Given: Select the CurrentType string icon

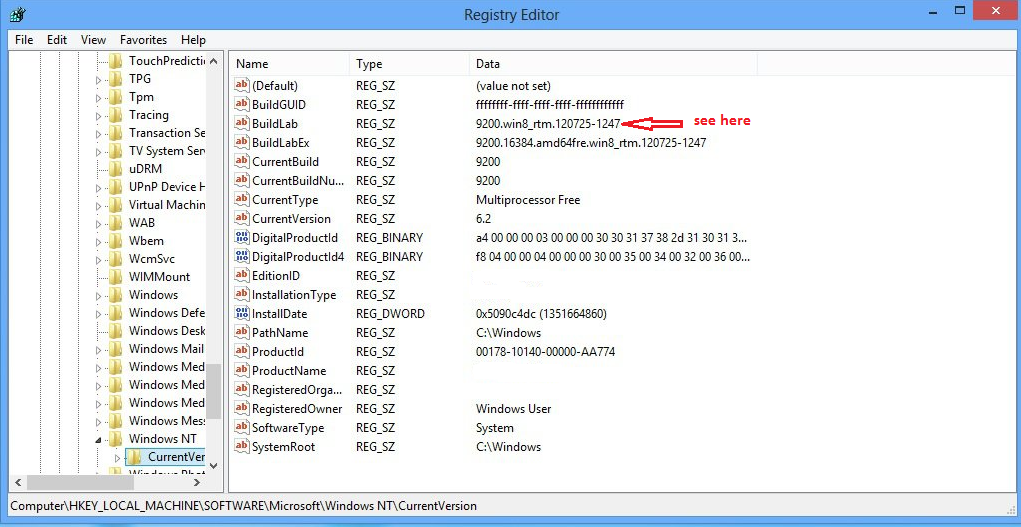Looking at the screenshot, I should point(242,199).
